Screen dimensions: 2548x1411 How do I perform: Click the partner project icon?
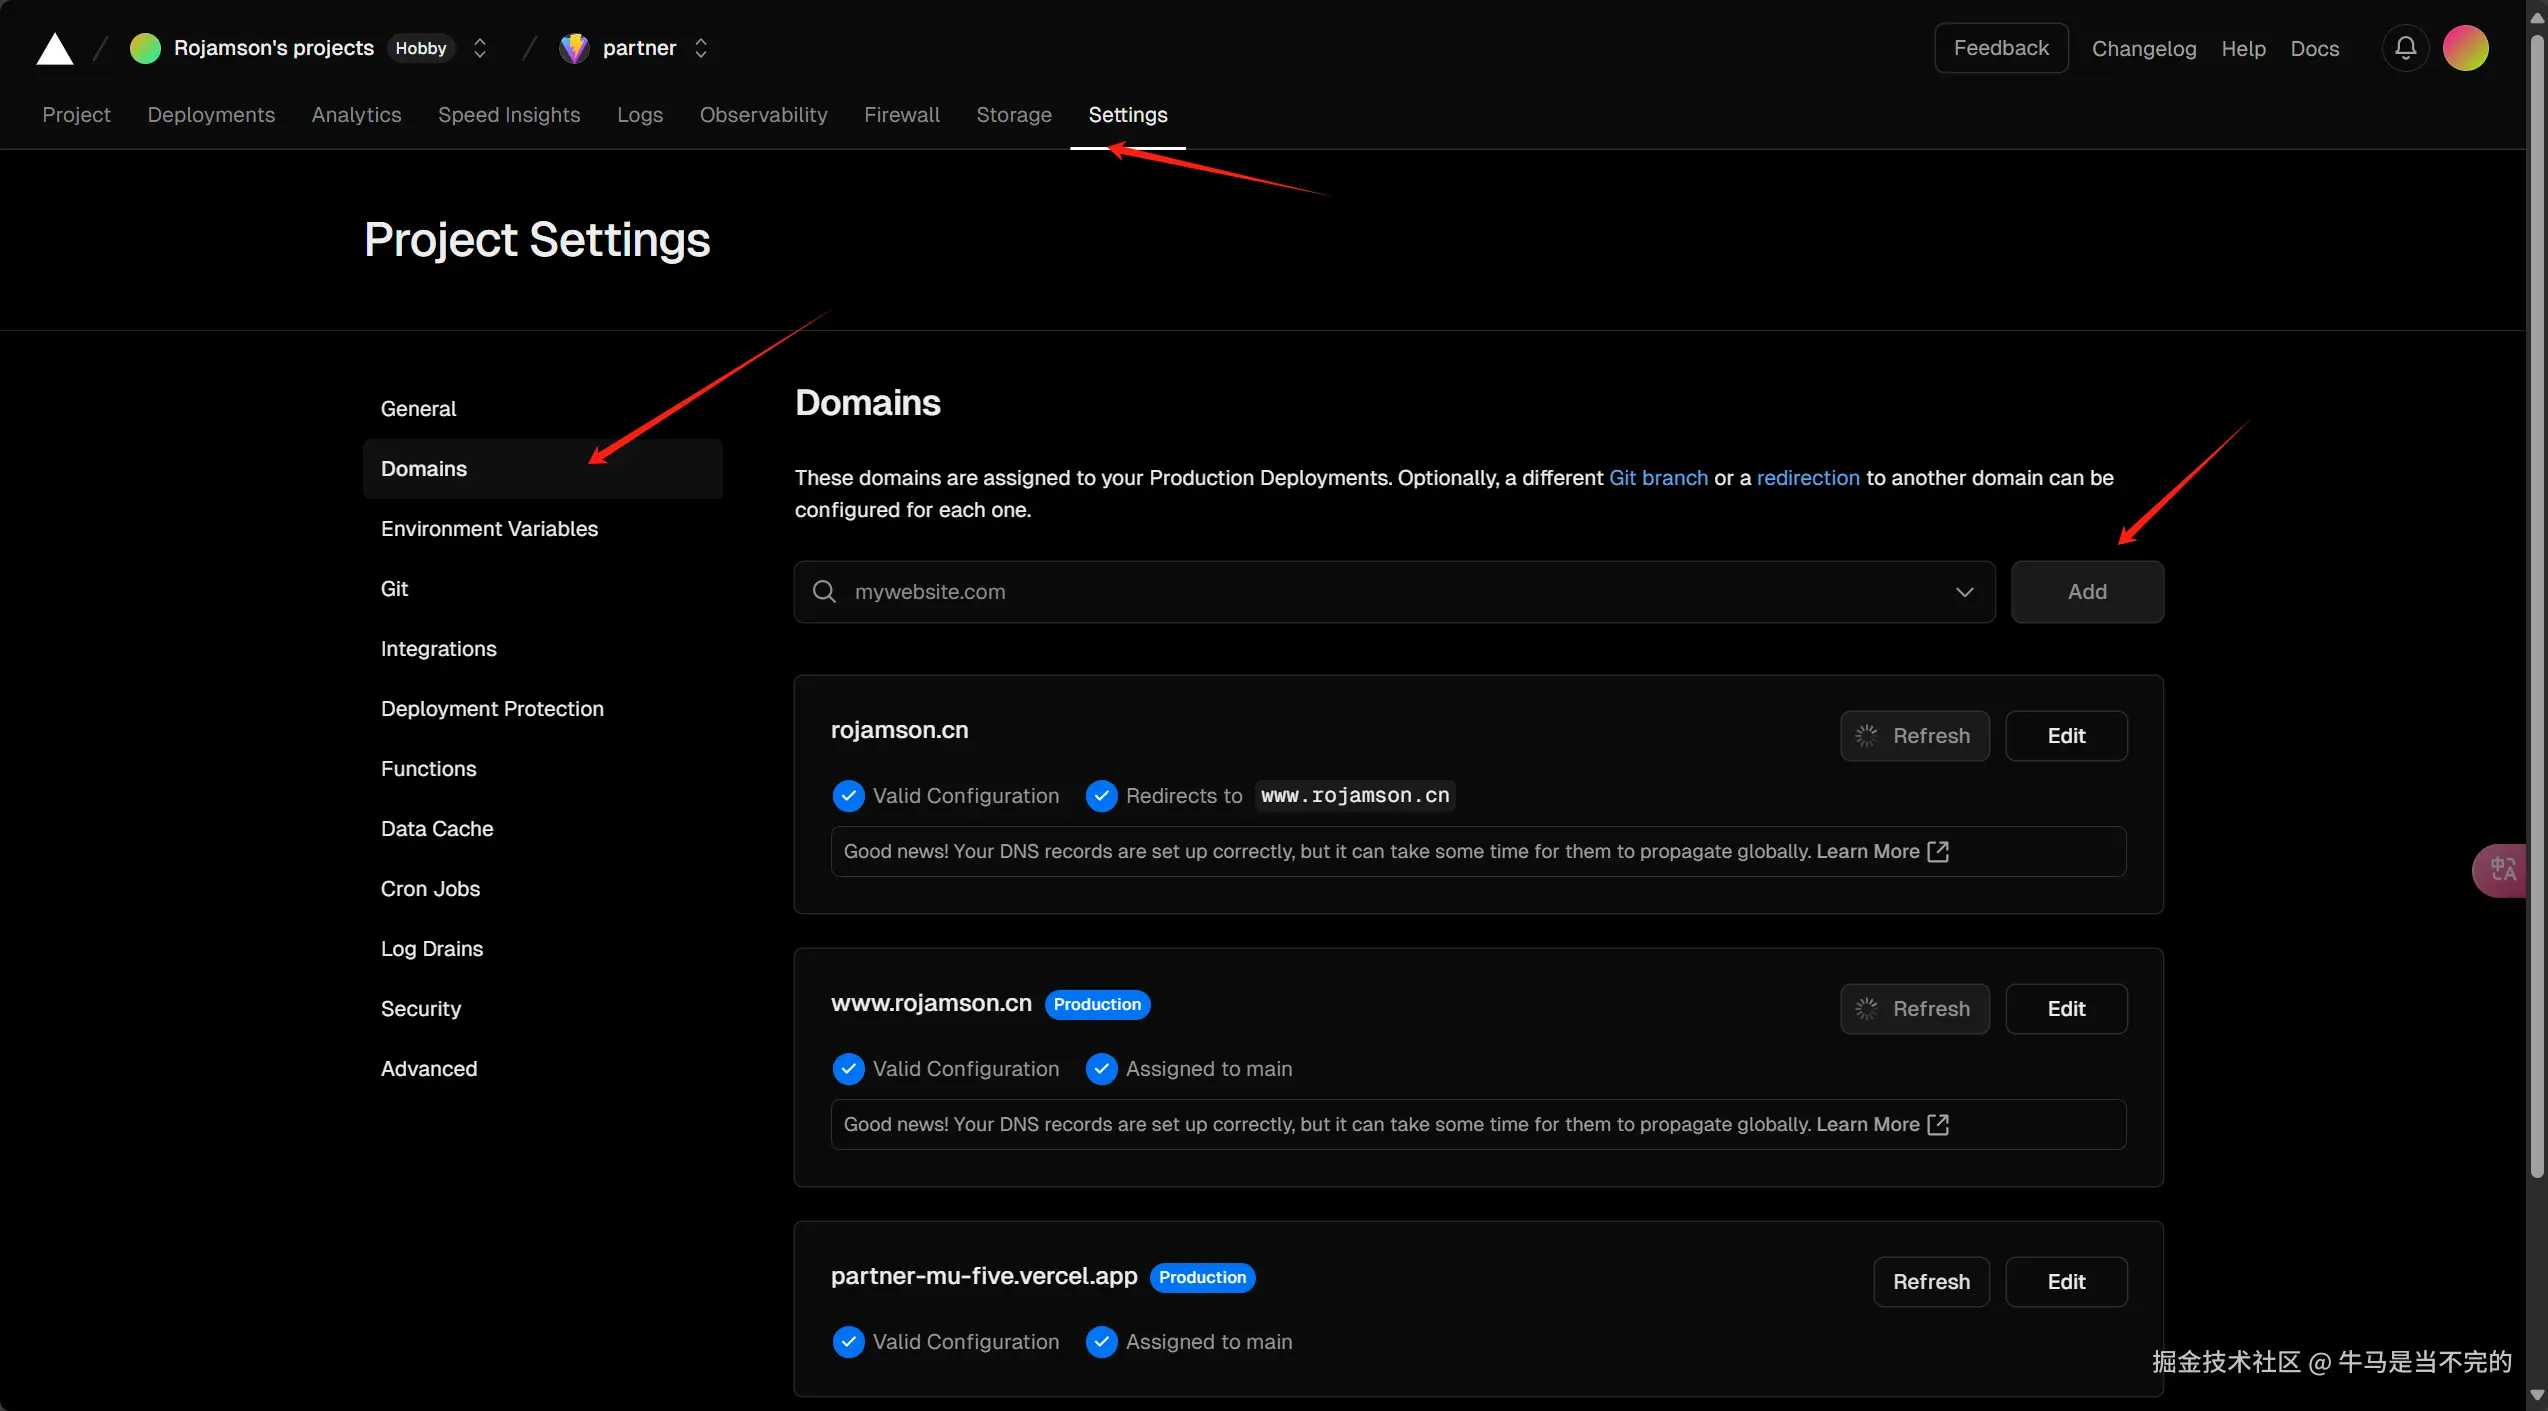574,48
